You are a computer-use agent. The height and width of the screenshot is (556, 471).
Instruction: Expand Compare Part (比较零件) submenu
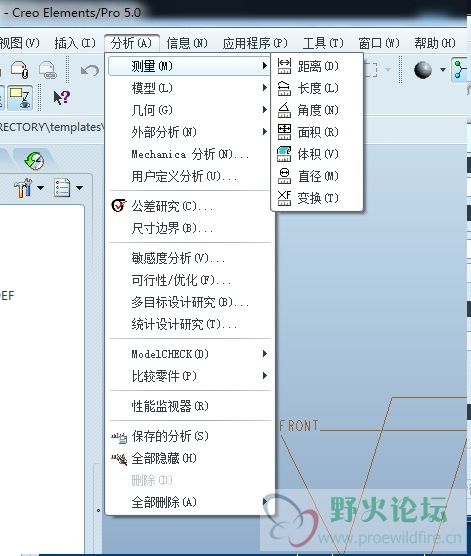(x=190, y=376)
